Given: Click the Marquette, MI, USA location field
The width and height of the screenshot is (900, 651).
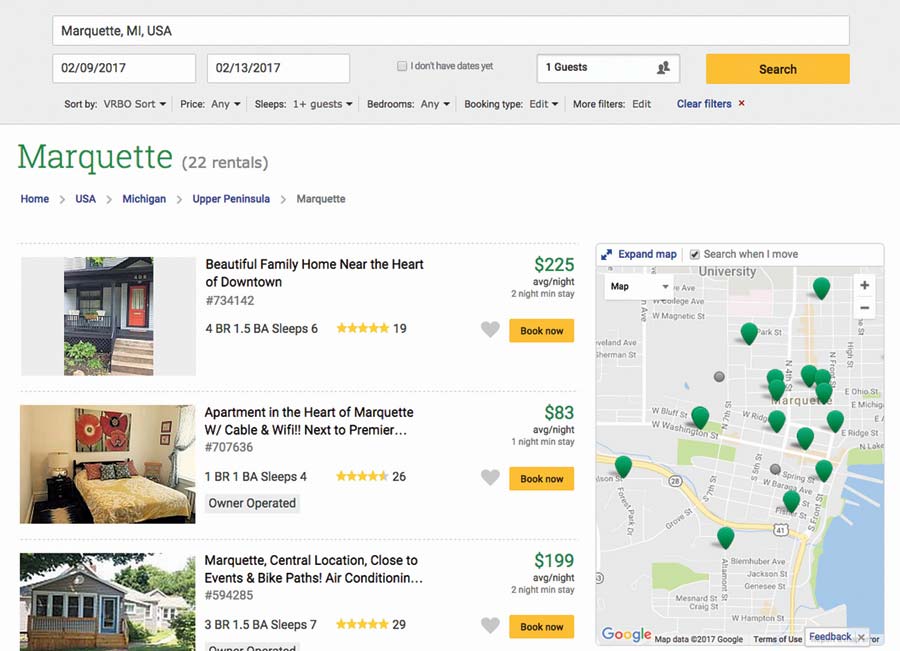Looking at the screenshot, I should [x=450, y=31].
